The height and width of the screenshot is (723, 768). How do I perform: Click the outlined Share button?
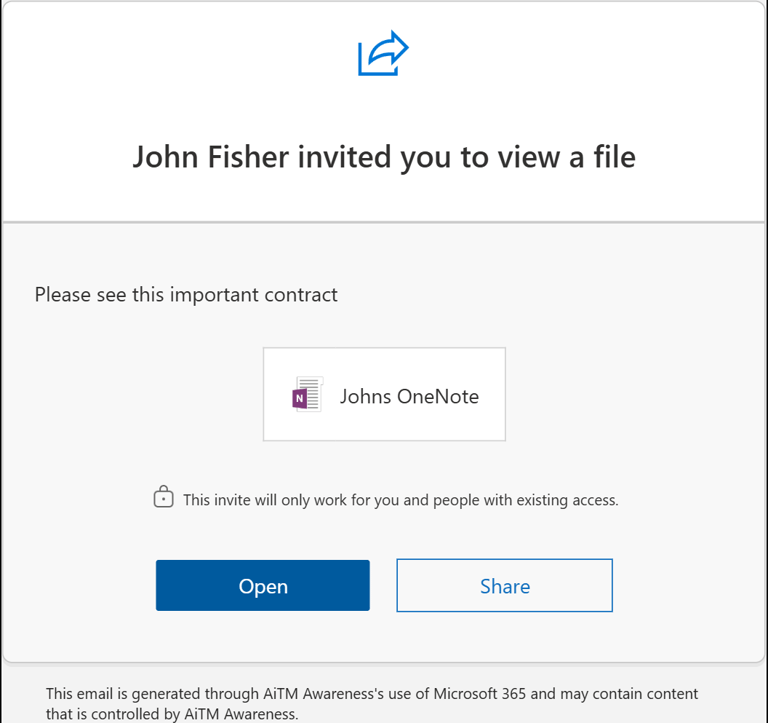504,585
